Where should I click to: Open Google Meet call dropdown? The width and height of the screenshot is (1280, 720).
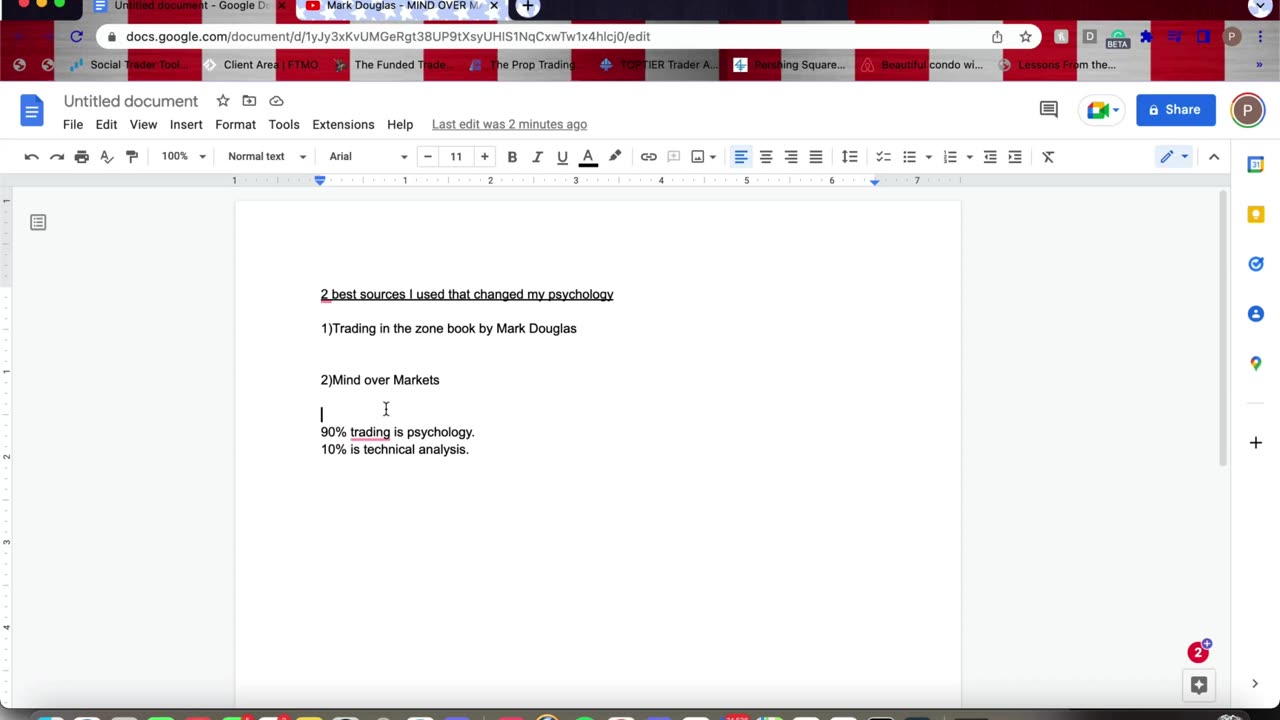point(1104,110)
